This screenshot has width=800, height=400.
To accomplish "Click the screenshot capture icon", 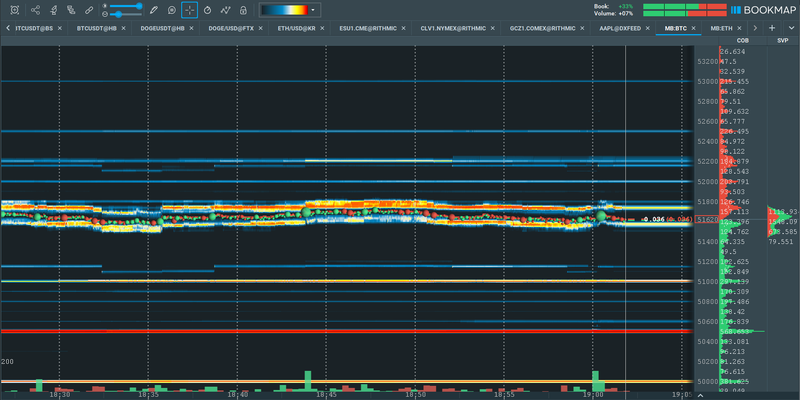I will click(x=14, y=10).
